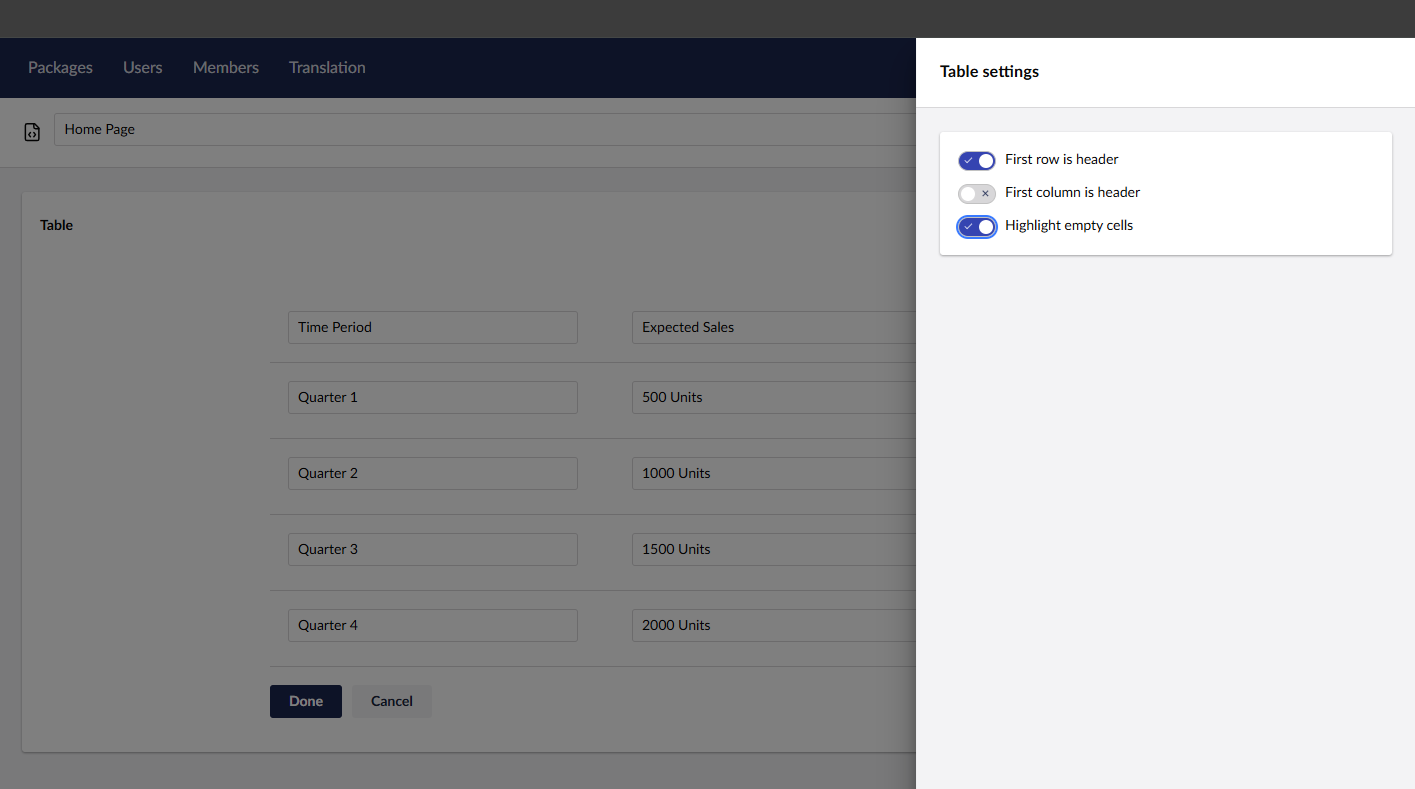Click the document code icon beside Home Page
Viewport: 1415px width, 789px height.
(x=32, y=131)
